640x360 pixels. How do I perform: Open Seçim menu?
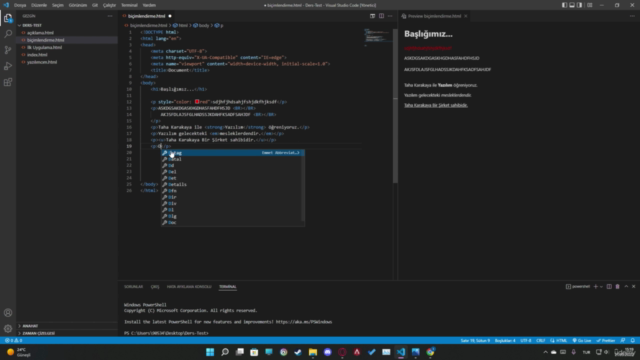pyautogui.click(x=58, y=5)
